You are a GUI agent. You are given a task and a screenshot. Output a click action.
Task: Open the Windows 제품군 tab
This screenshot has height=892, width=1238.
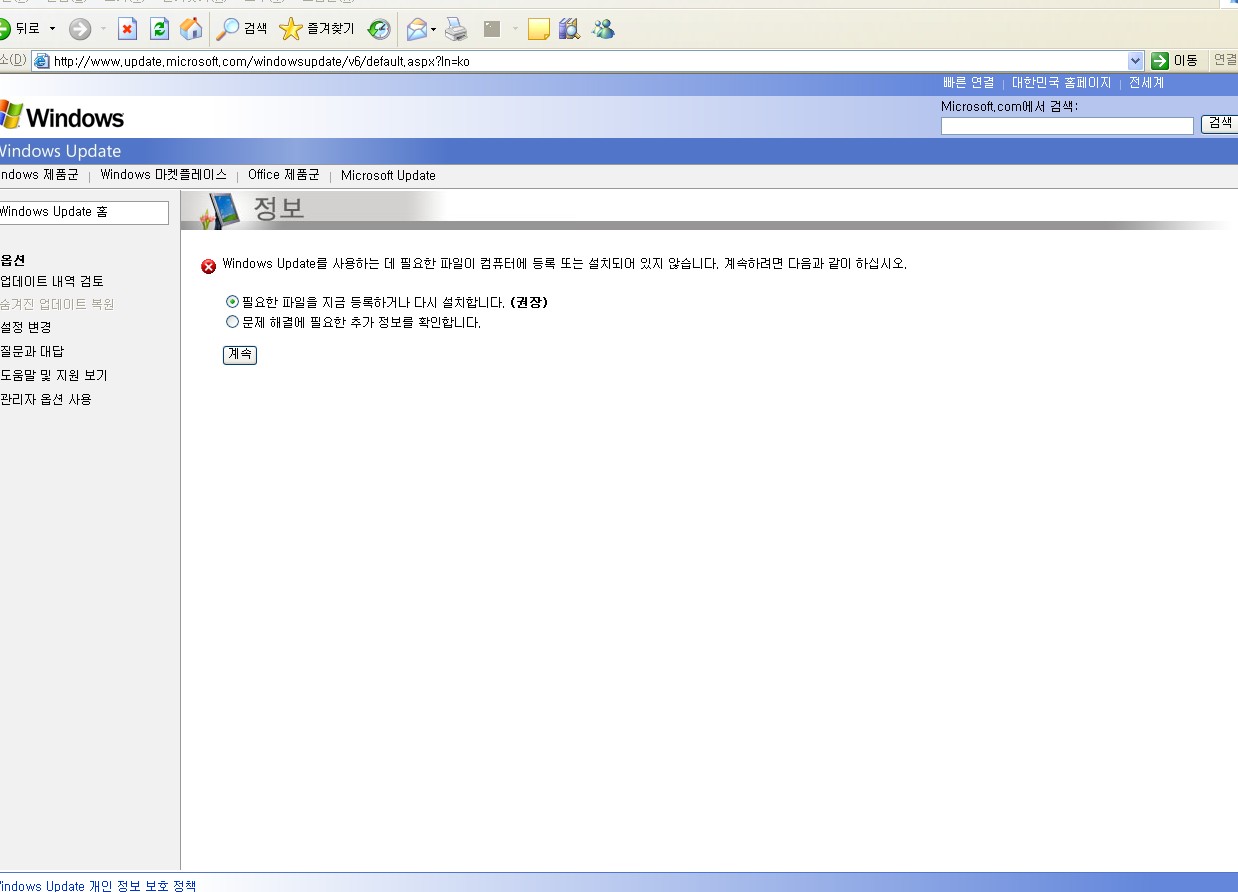pyautogui.click(x=39, y=175)
